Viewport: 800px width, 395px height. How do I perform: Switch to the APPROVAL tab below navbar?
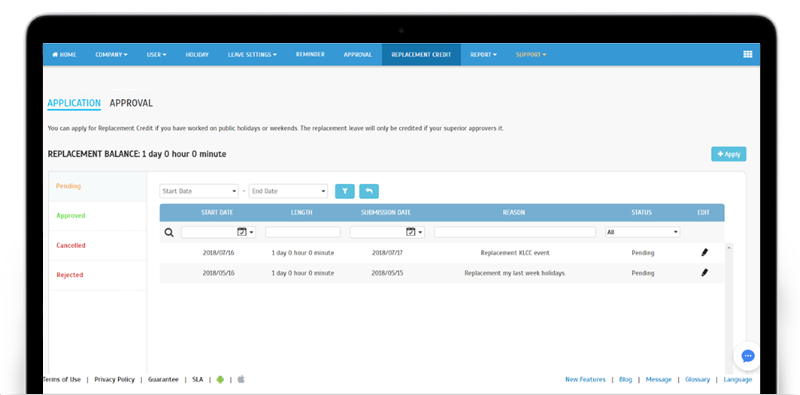click(x=131, y=103)
